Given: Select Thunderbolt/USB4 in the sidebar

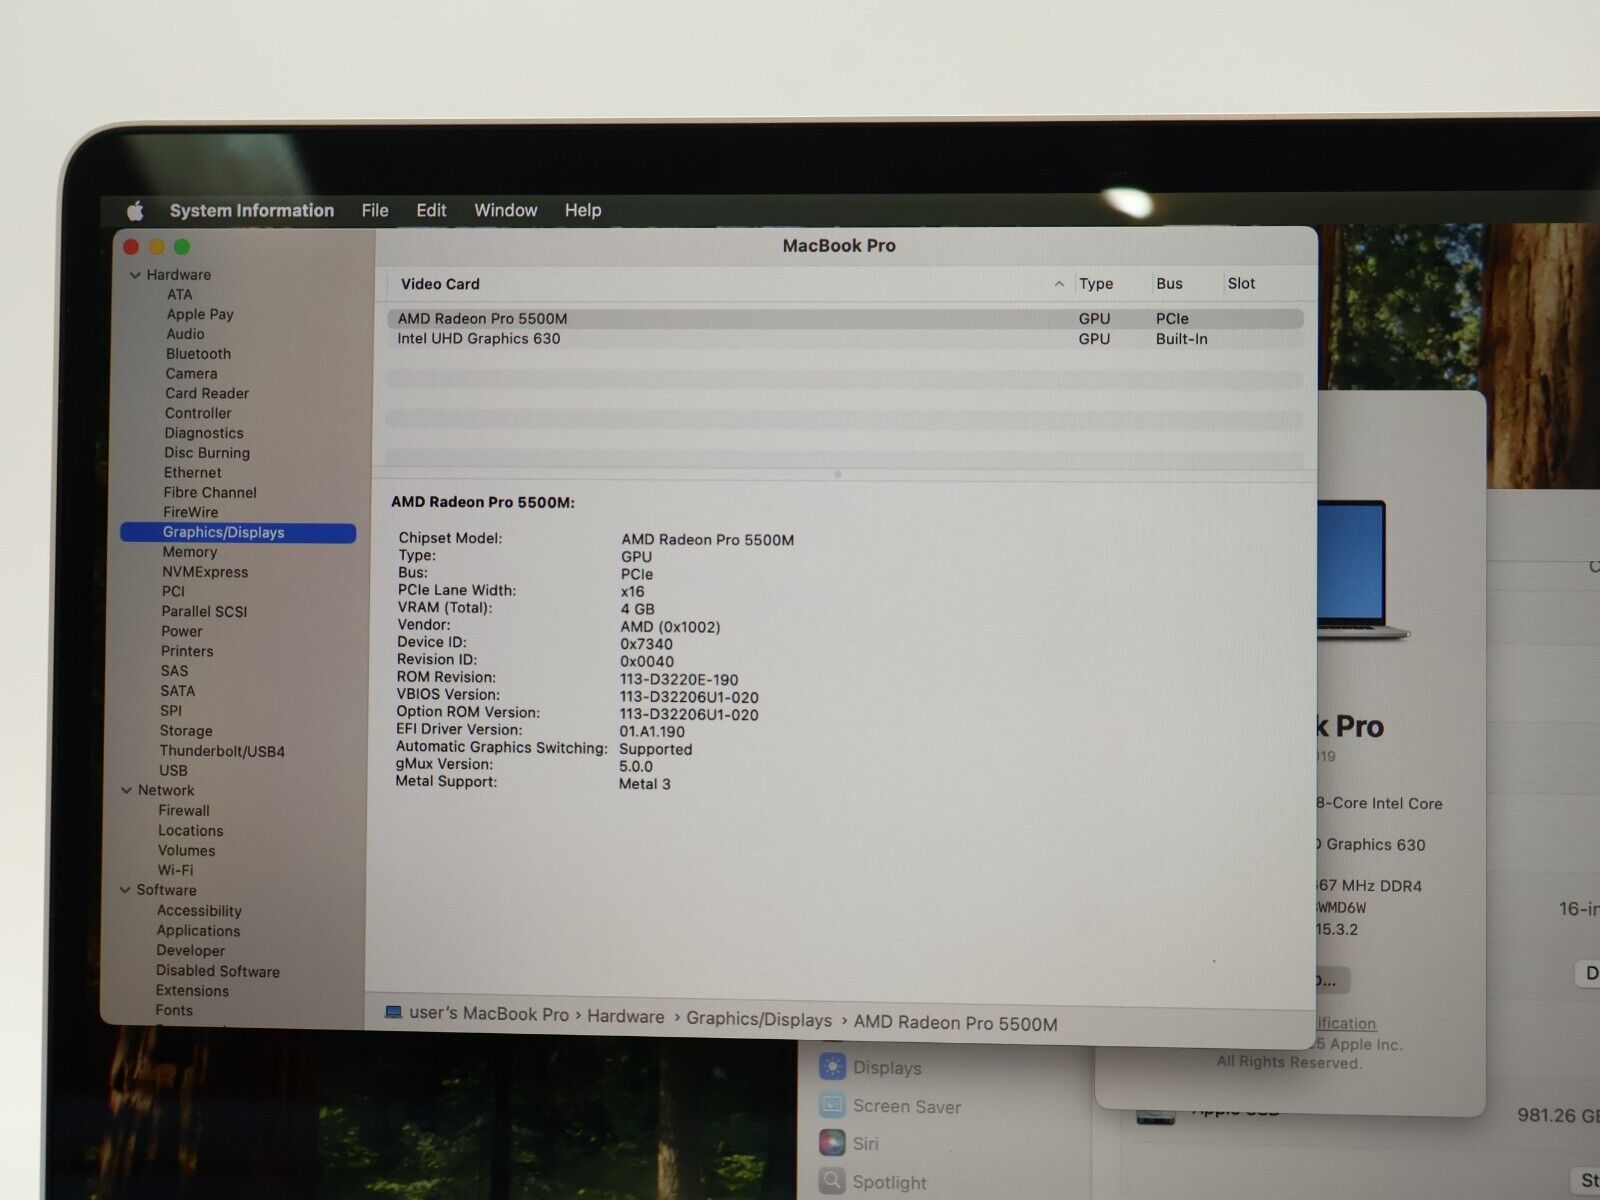Looking at the screenshot, I should pos(222,751).
